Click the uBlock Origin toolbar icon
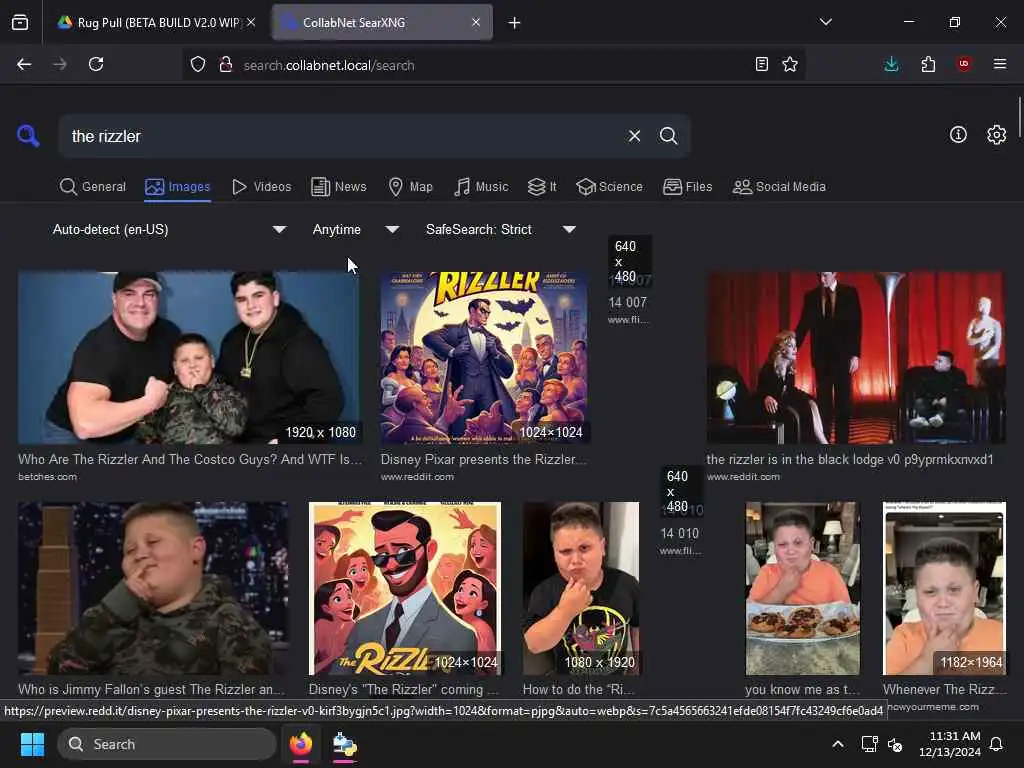This screenshot has height=768, width=1024. click(x=964, y=63)
